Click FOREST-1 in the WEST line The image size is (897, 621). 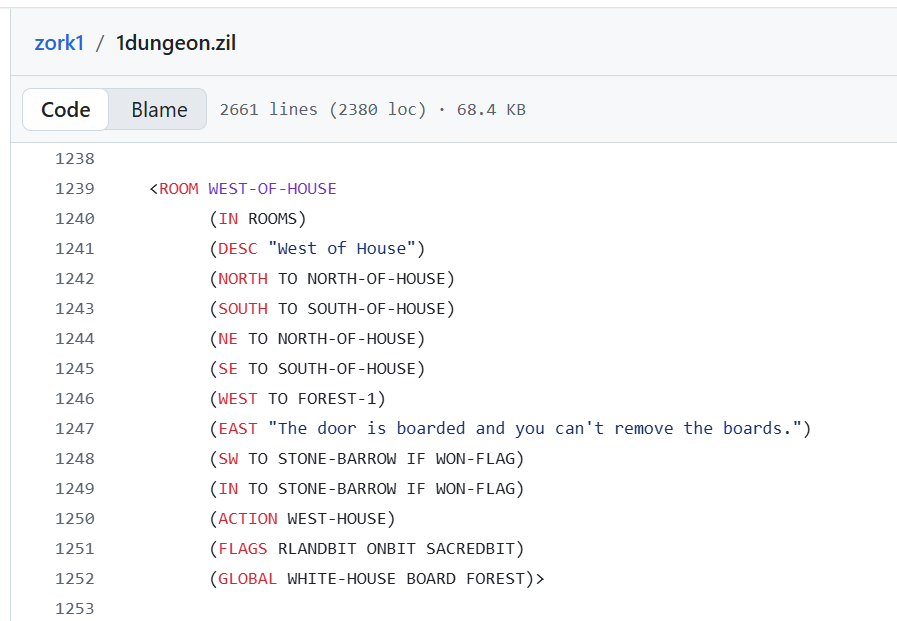[337, 399]
